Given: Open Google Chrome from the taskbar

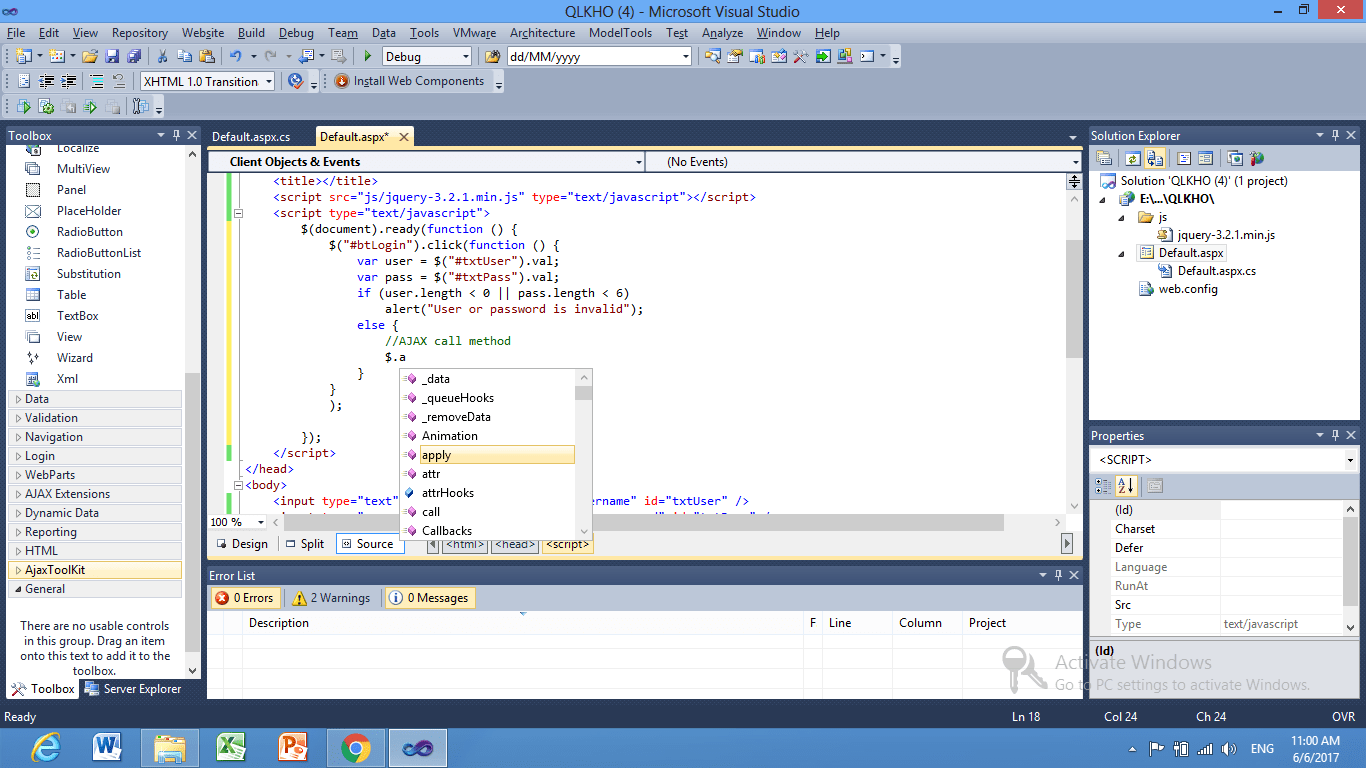Looking at the screenshot, I should [x=355, y=747].
